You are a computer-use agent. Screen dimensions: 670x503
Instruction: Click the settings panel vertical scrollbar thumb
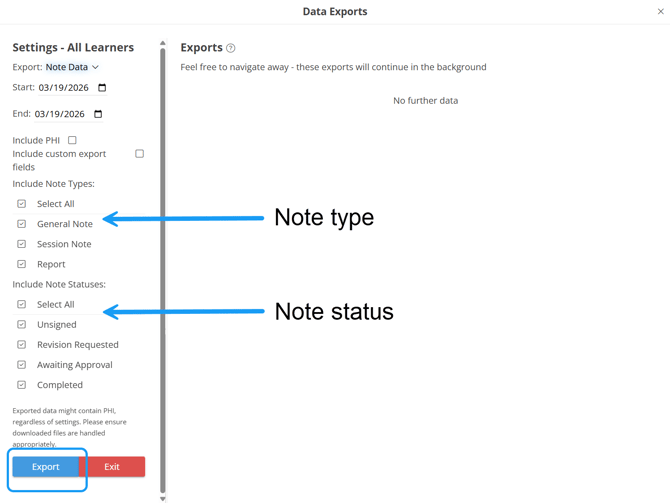click(163, 271)
